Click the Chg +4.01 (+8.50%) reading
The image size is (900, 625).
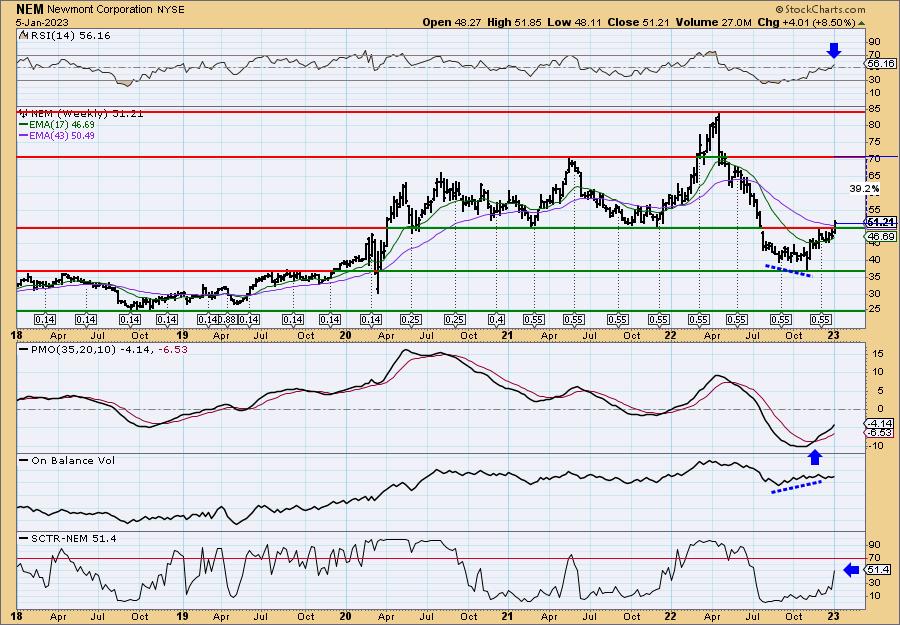click(806, 22)
